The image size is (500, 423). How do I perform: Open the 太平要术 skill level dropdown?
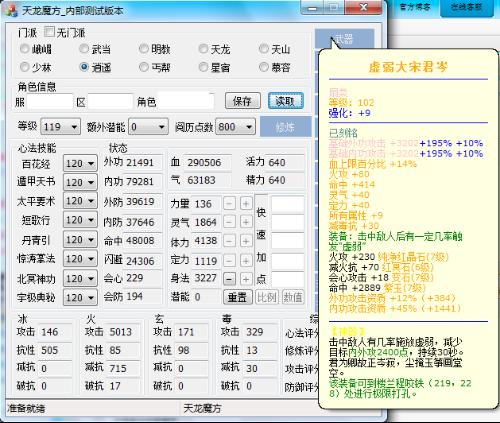(80, 201)
